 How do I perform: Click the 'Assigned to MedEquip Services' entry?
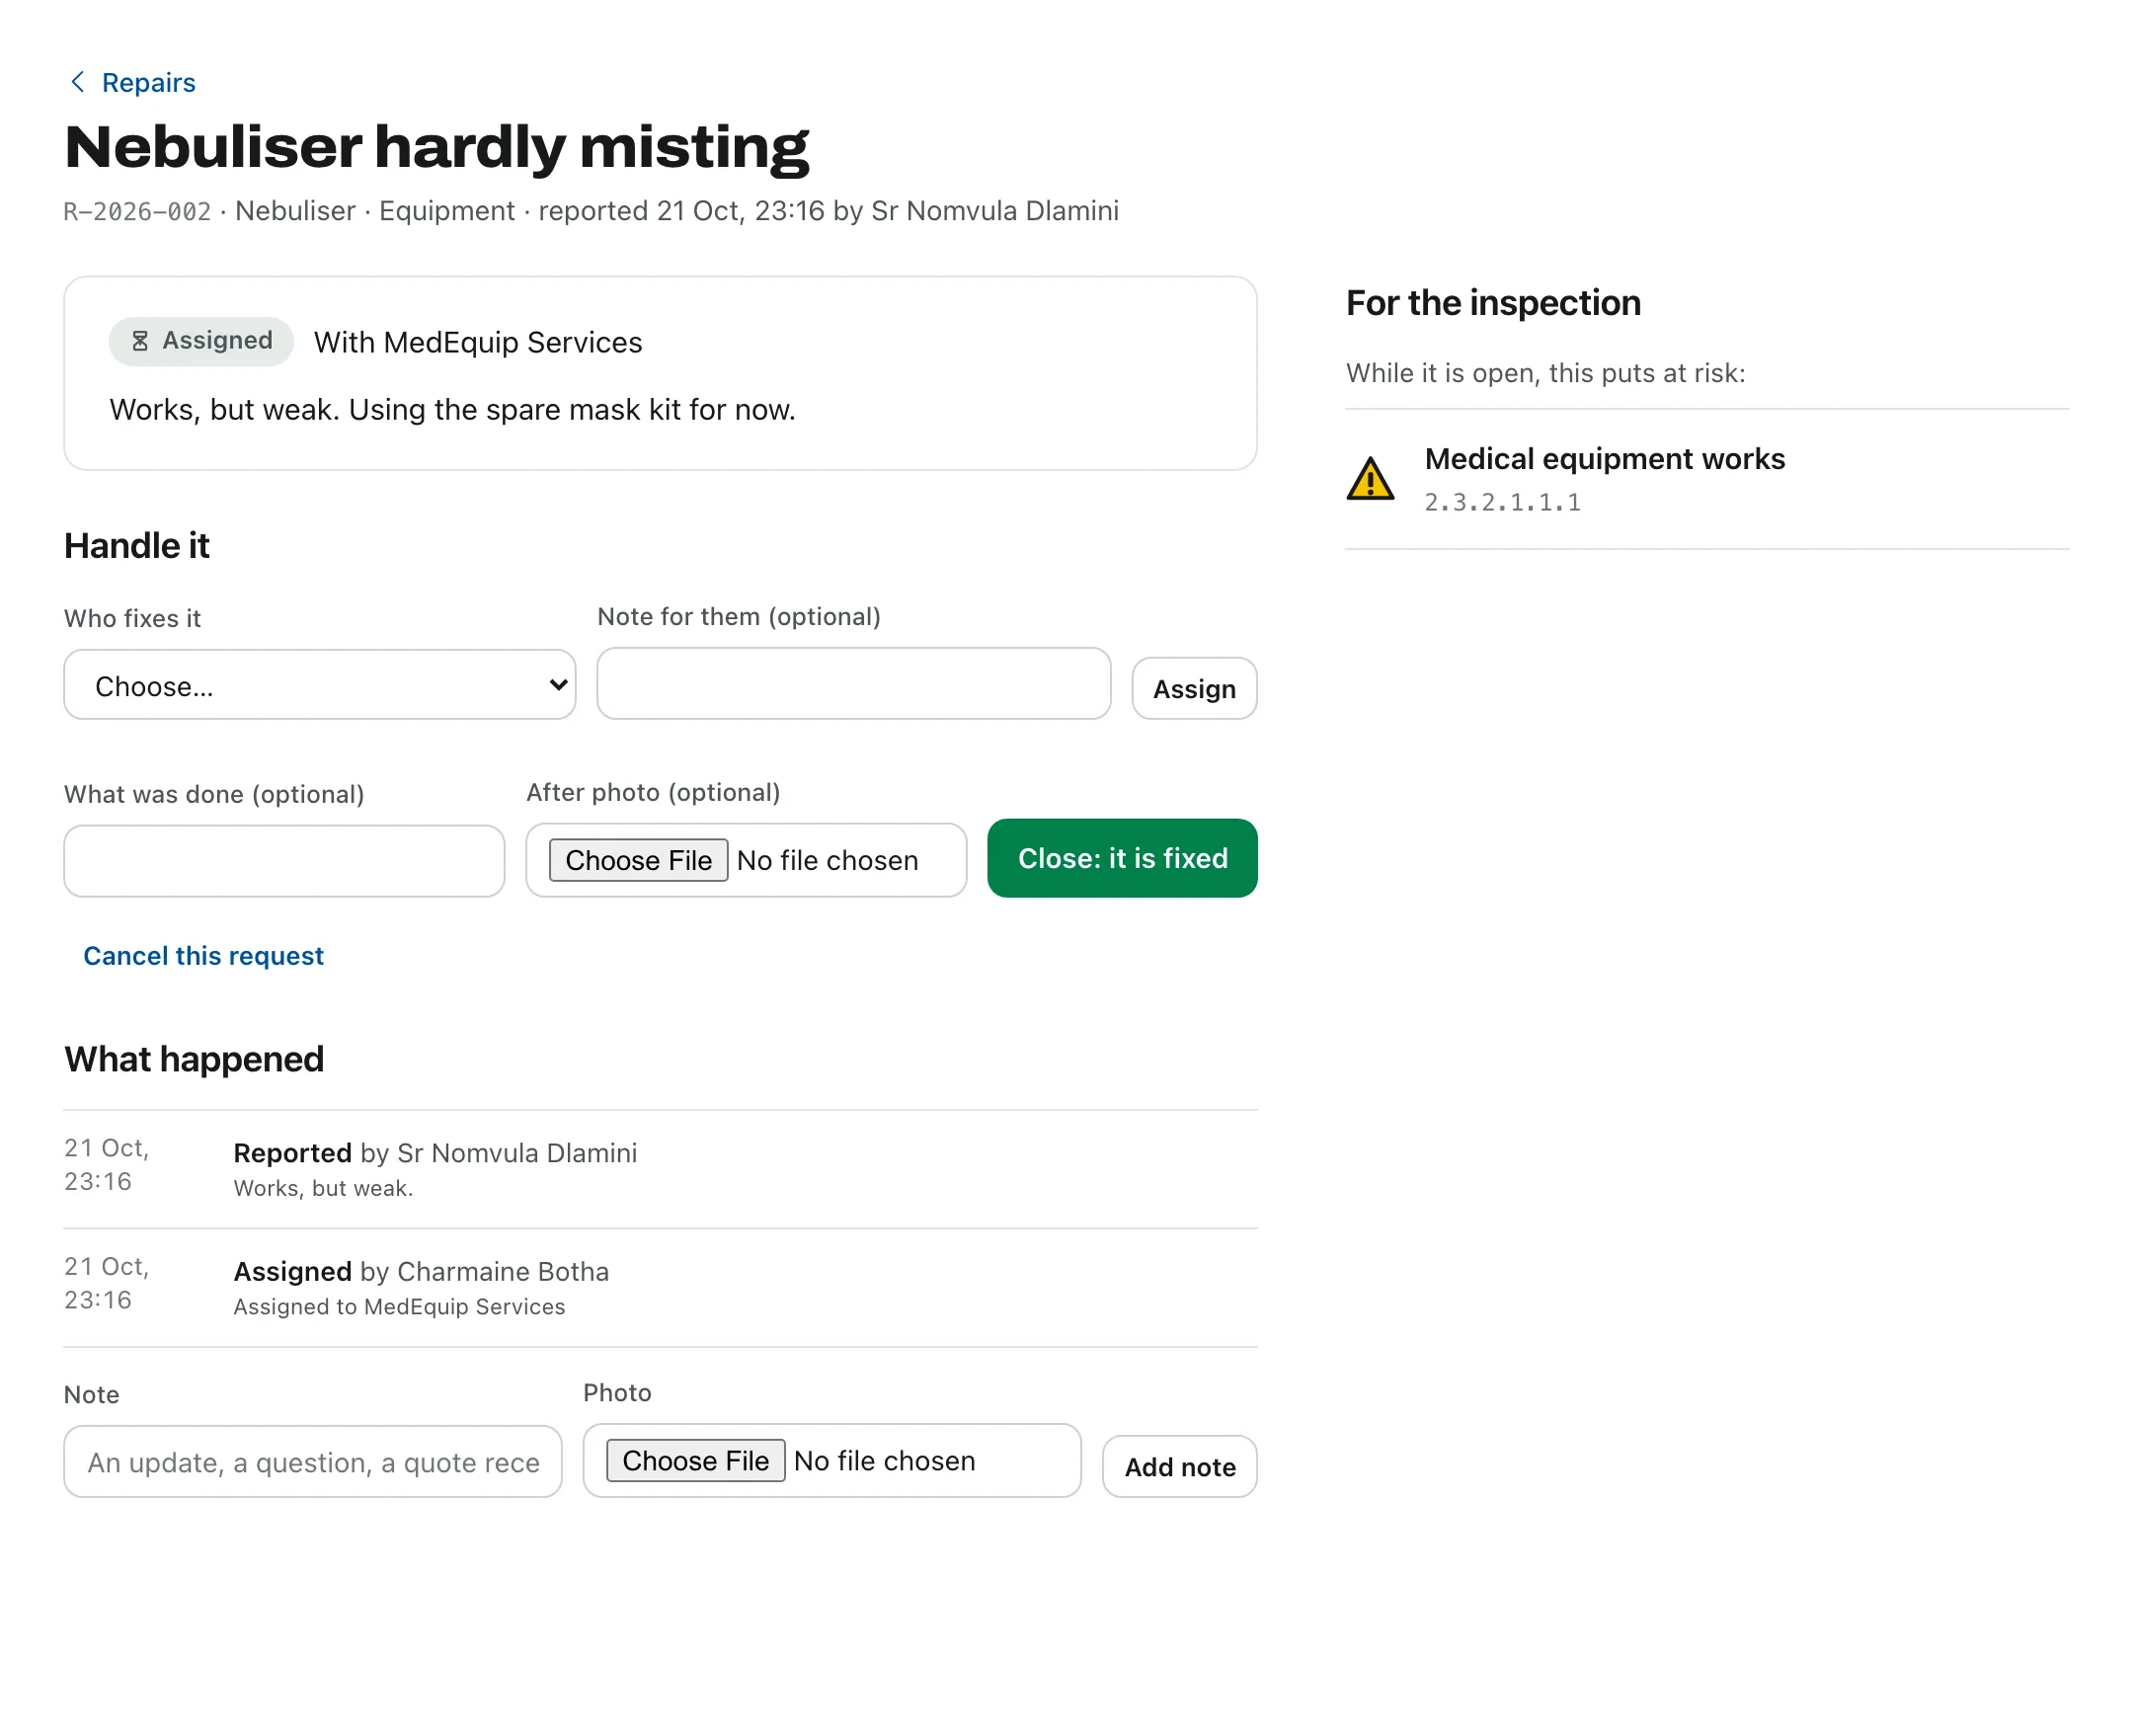tap(399, 1306)
